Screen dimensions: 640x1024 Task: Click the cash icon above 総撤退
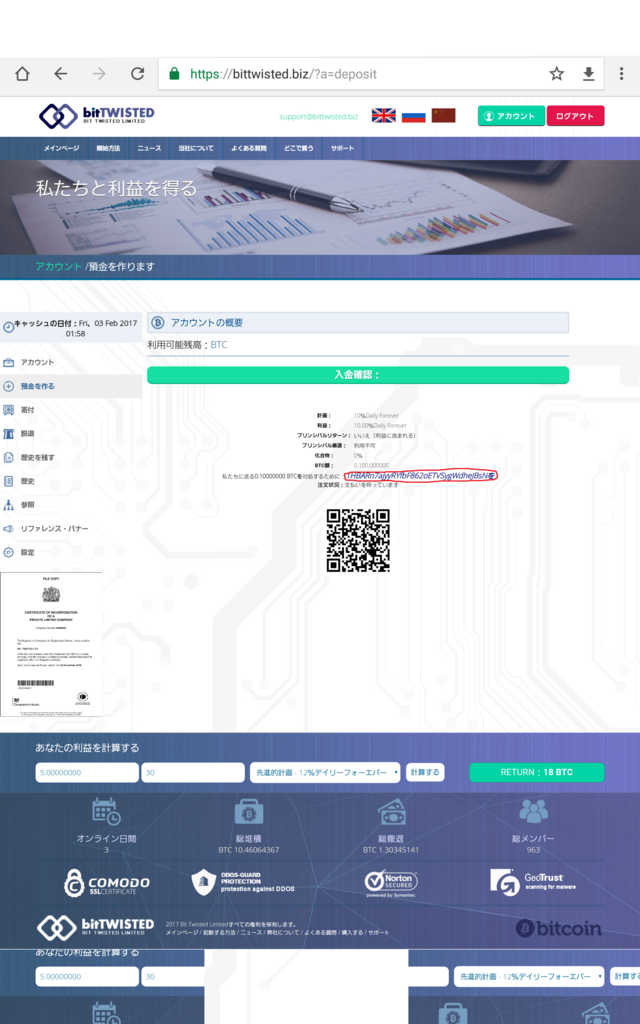point(391,812)
